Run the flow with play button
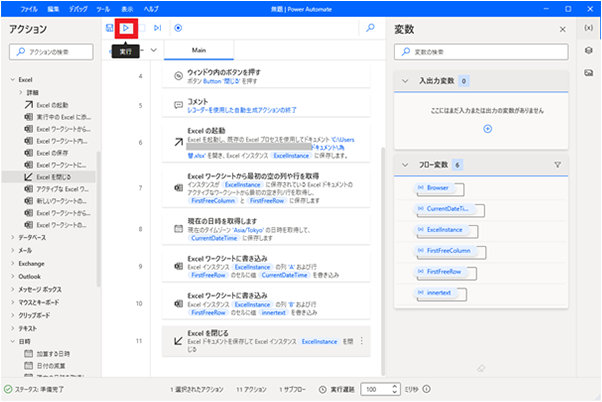 click(126, 28)
